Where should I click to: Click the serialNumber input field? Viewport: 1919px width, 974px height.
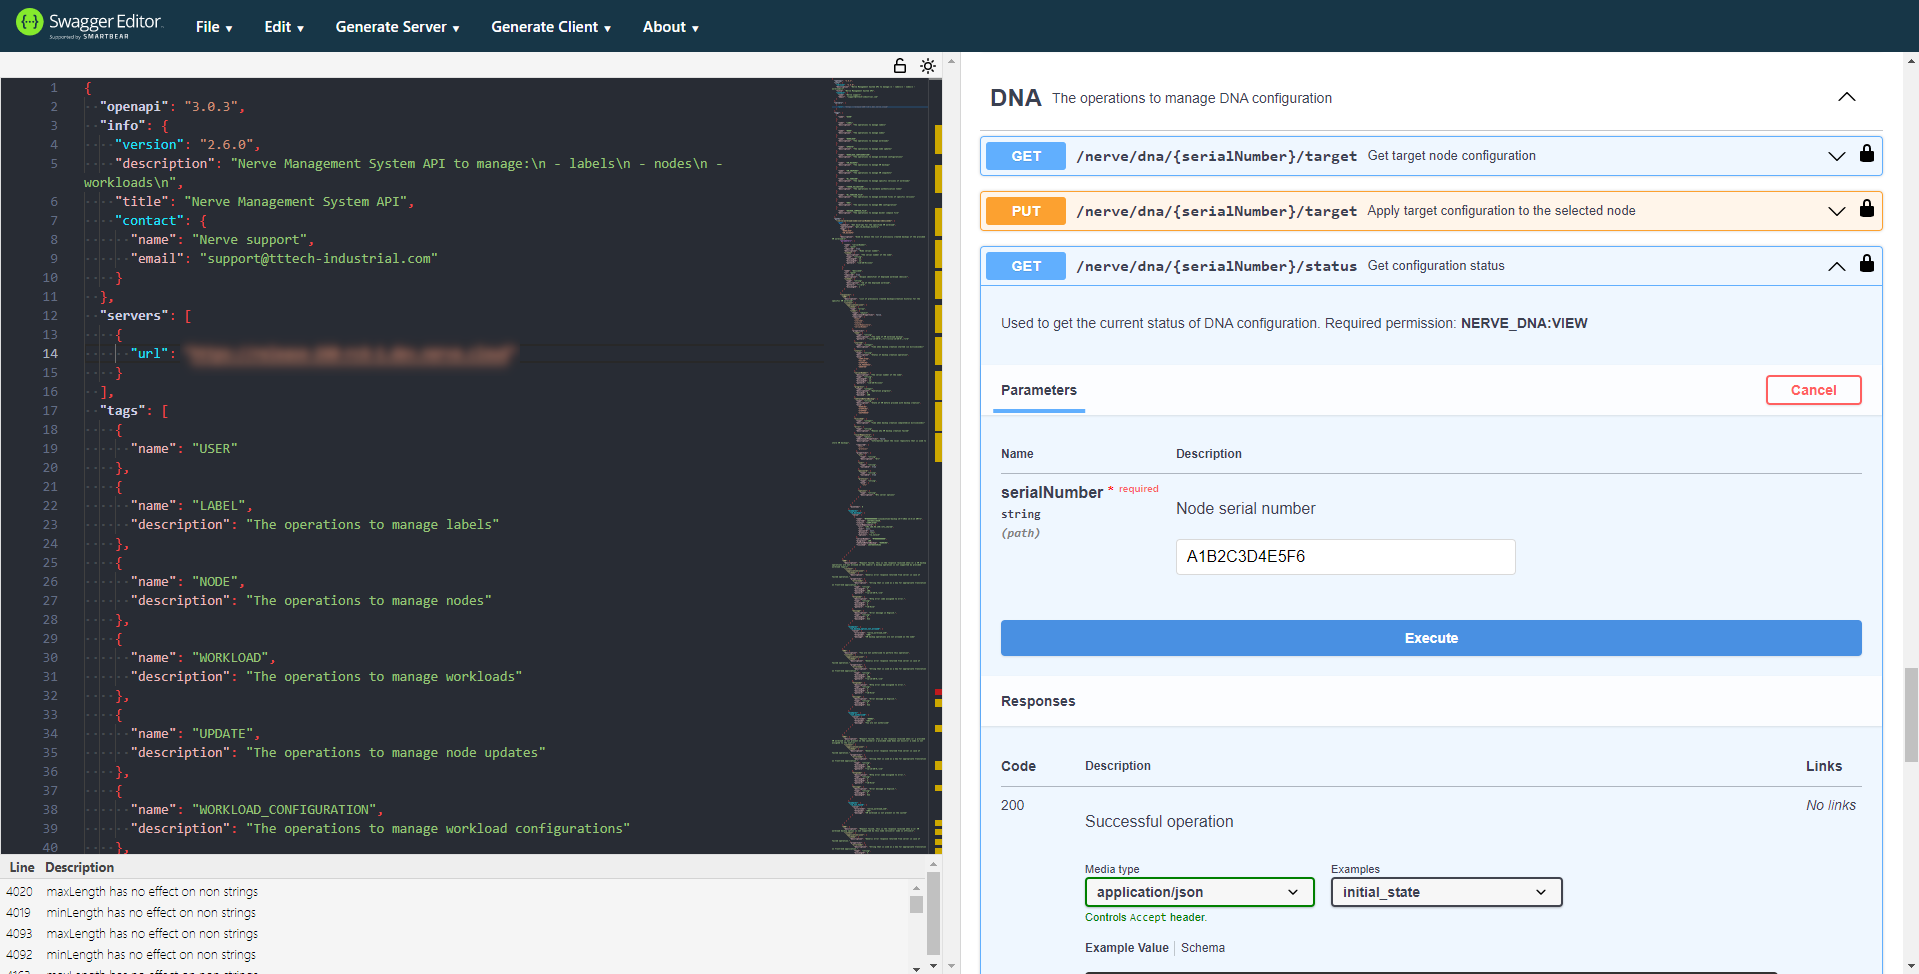click(1344, 557)
